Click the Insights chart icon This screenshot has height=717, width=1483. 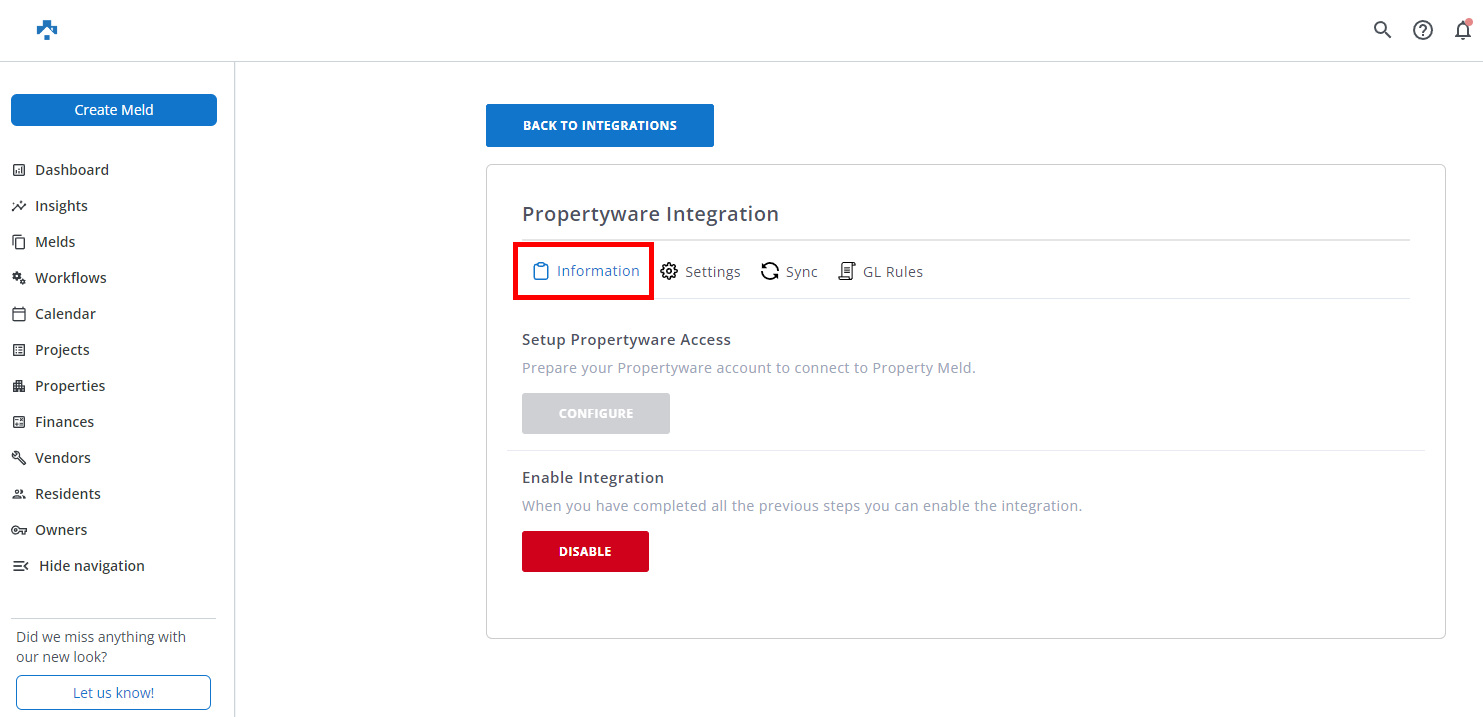tap(19, 206)
